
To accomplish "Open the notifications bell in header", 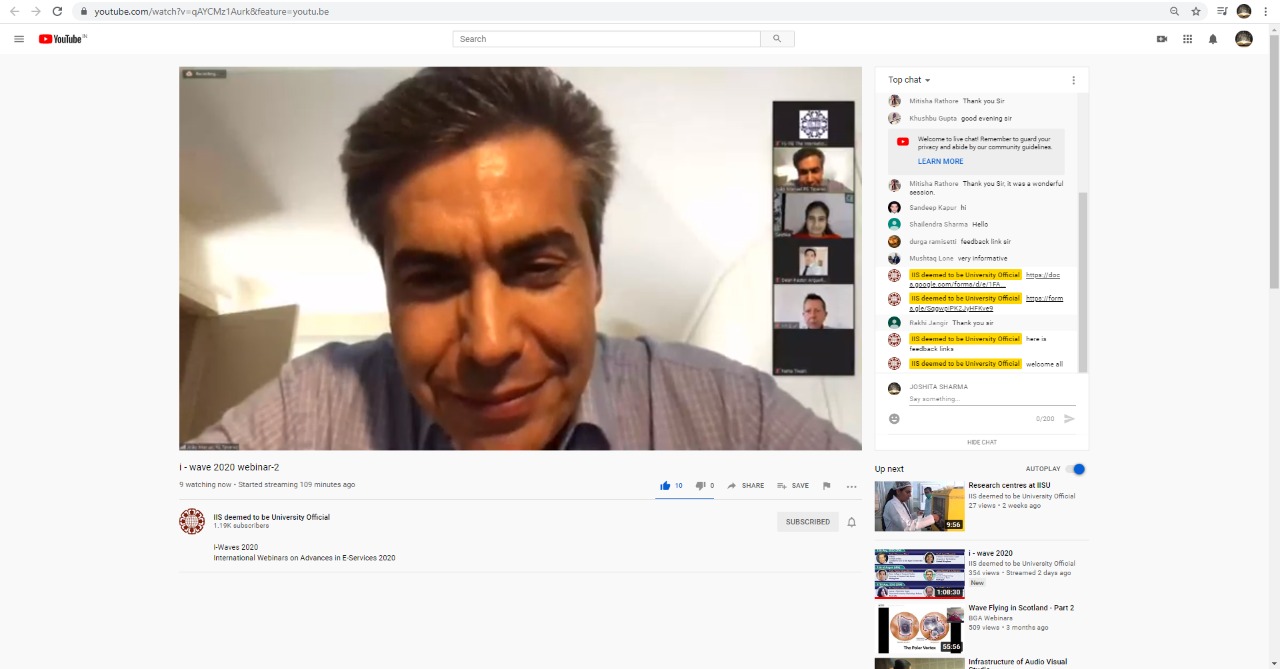I will point(1213,39).
